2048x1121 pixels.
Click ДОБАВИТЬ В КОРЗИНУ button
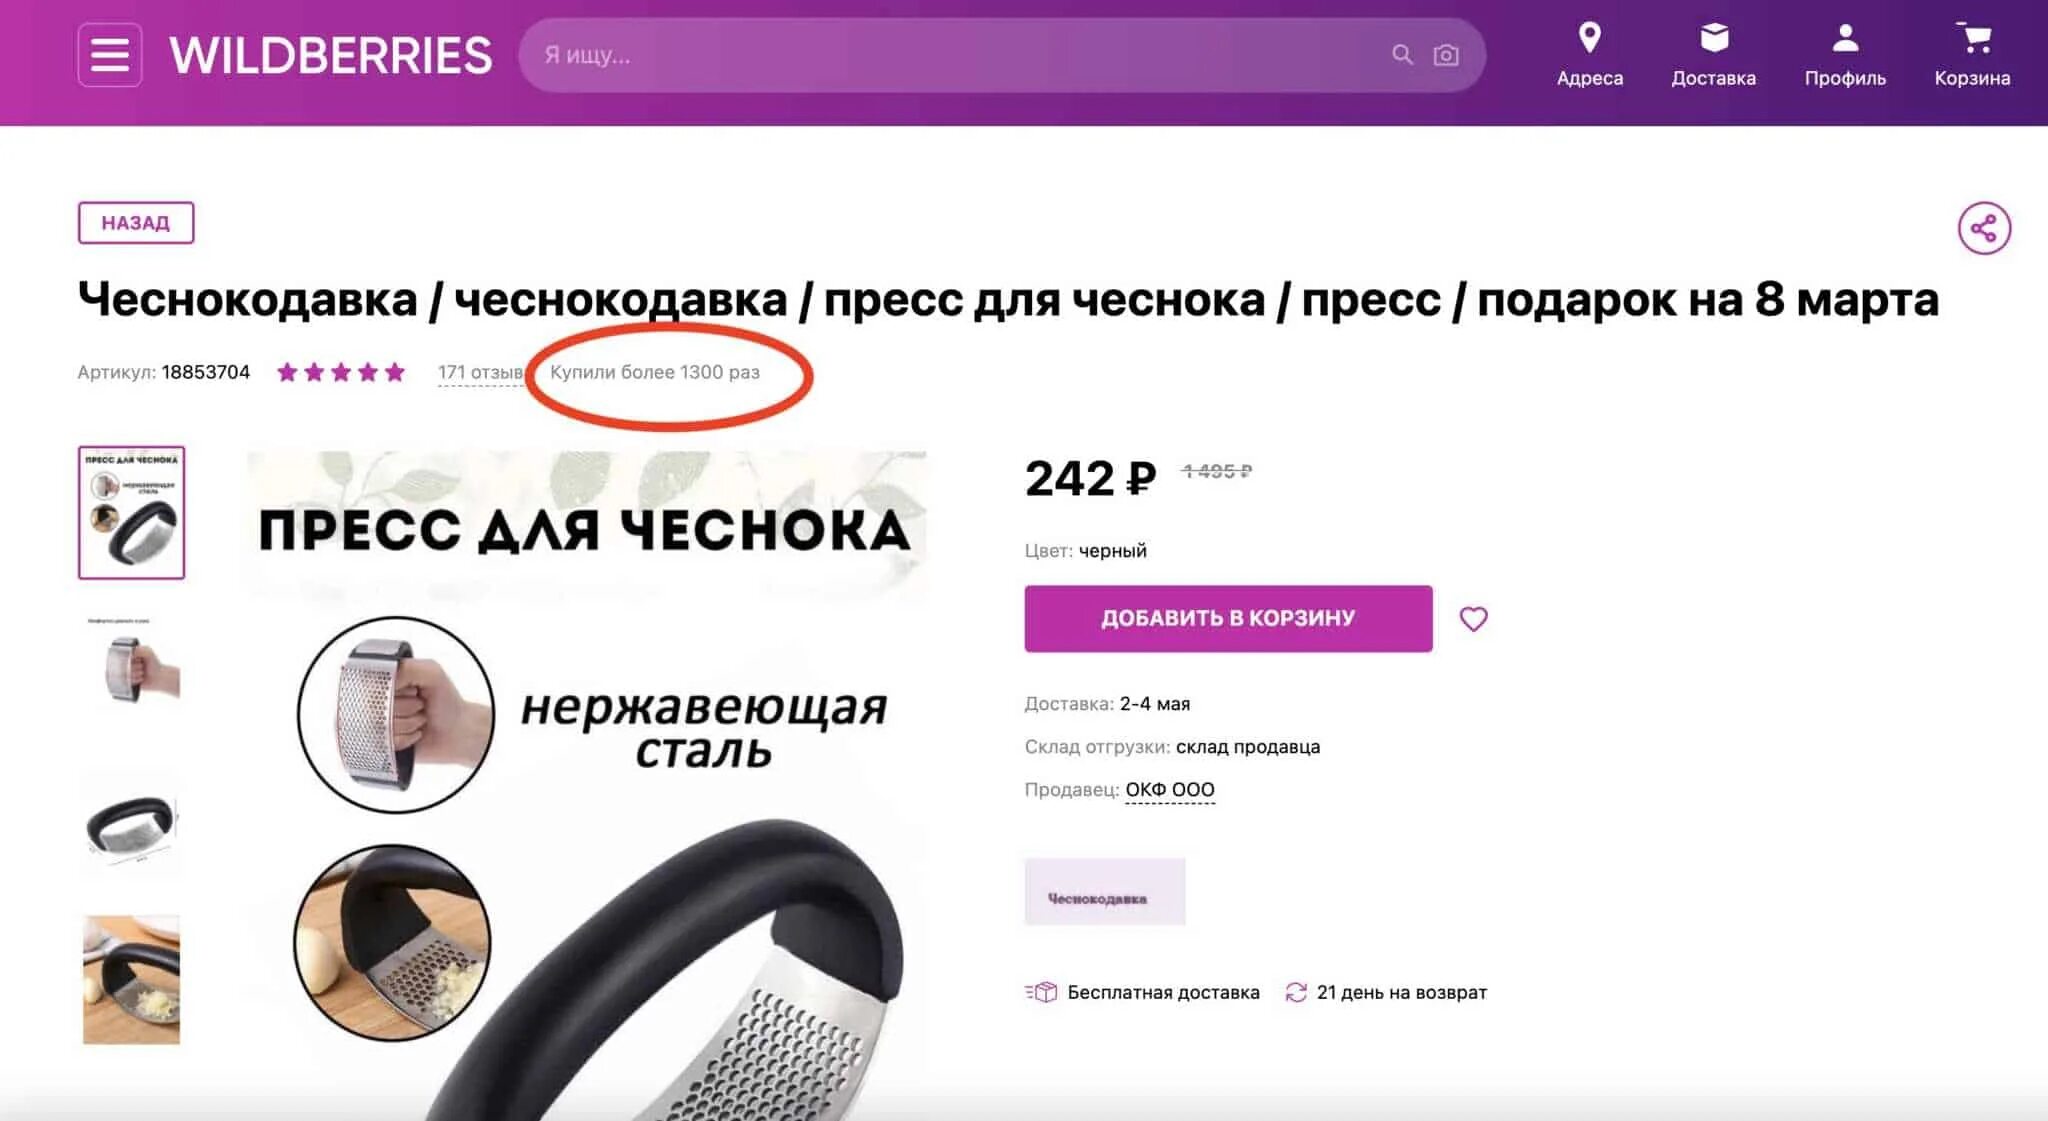(x=1228, y=618)
